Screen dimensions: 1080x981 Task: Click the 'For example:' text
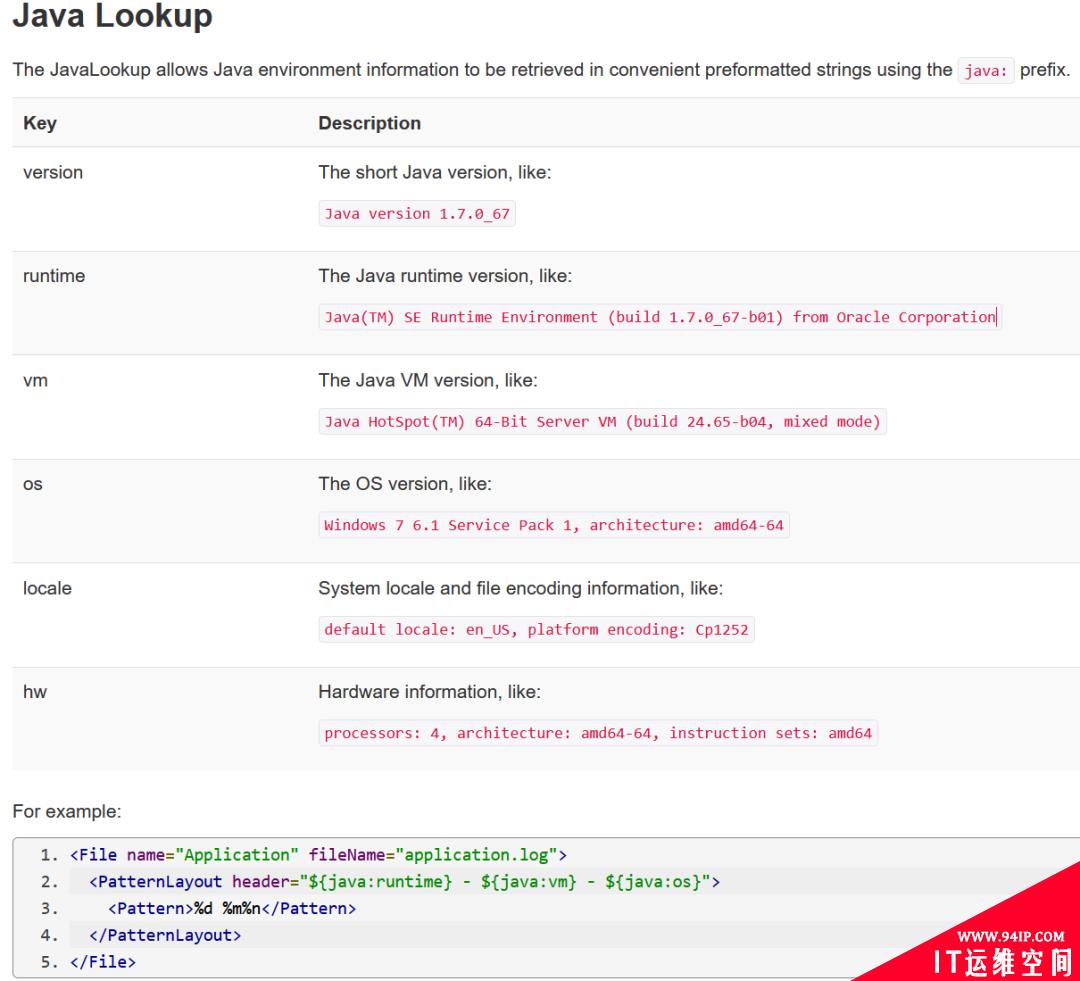pos(67,812)
